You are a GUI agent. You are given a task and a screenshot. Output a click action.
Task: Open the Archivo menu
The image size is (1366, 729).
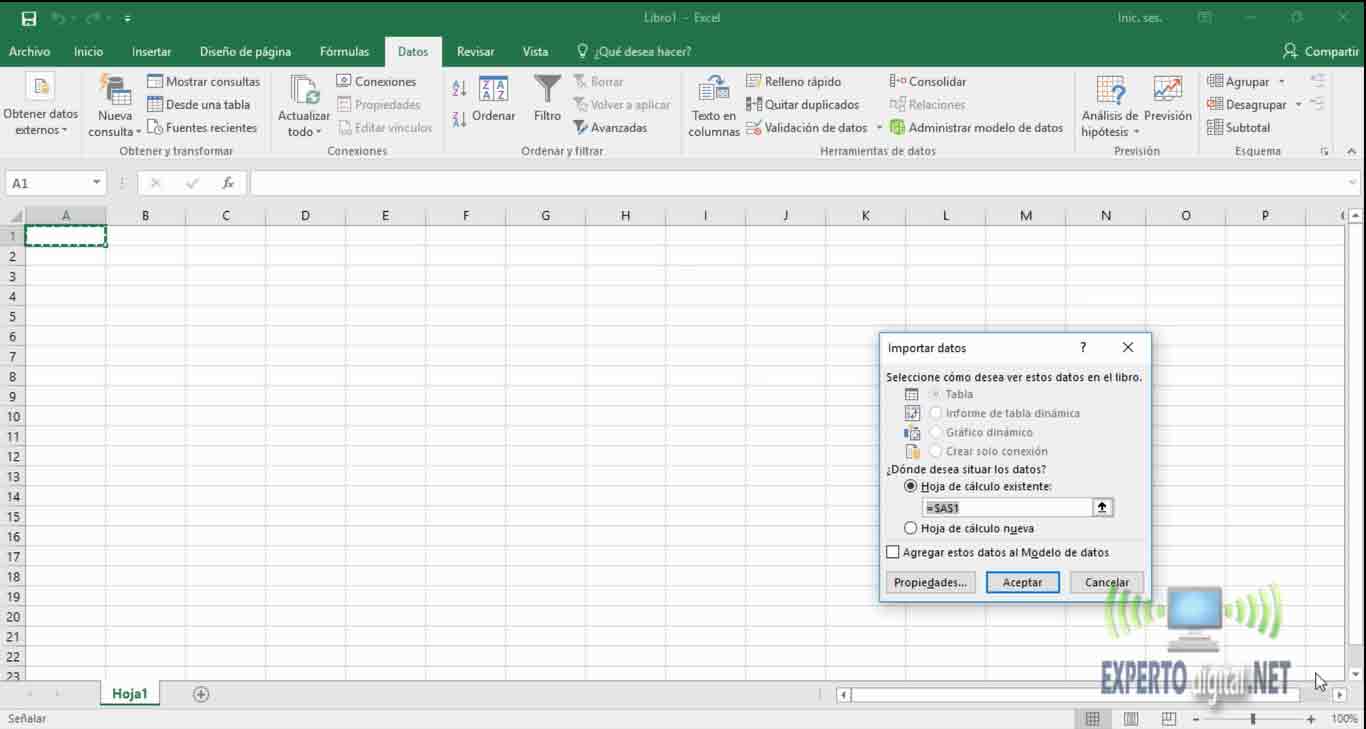coord(30,51)
